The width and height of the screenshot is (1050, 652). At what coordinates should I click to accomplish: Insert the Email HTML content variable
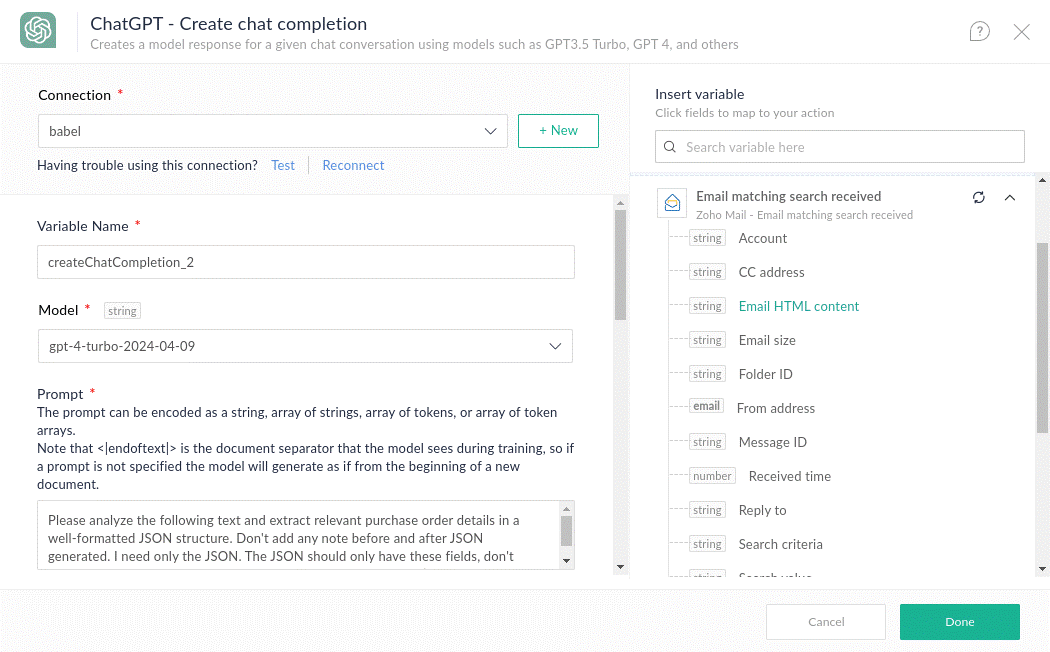[x=798, y=307]
